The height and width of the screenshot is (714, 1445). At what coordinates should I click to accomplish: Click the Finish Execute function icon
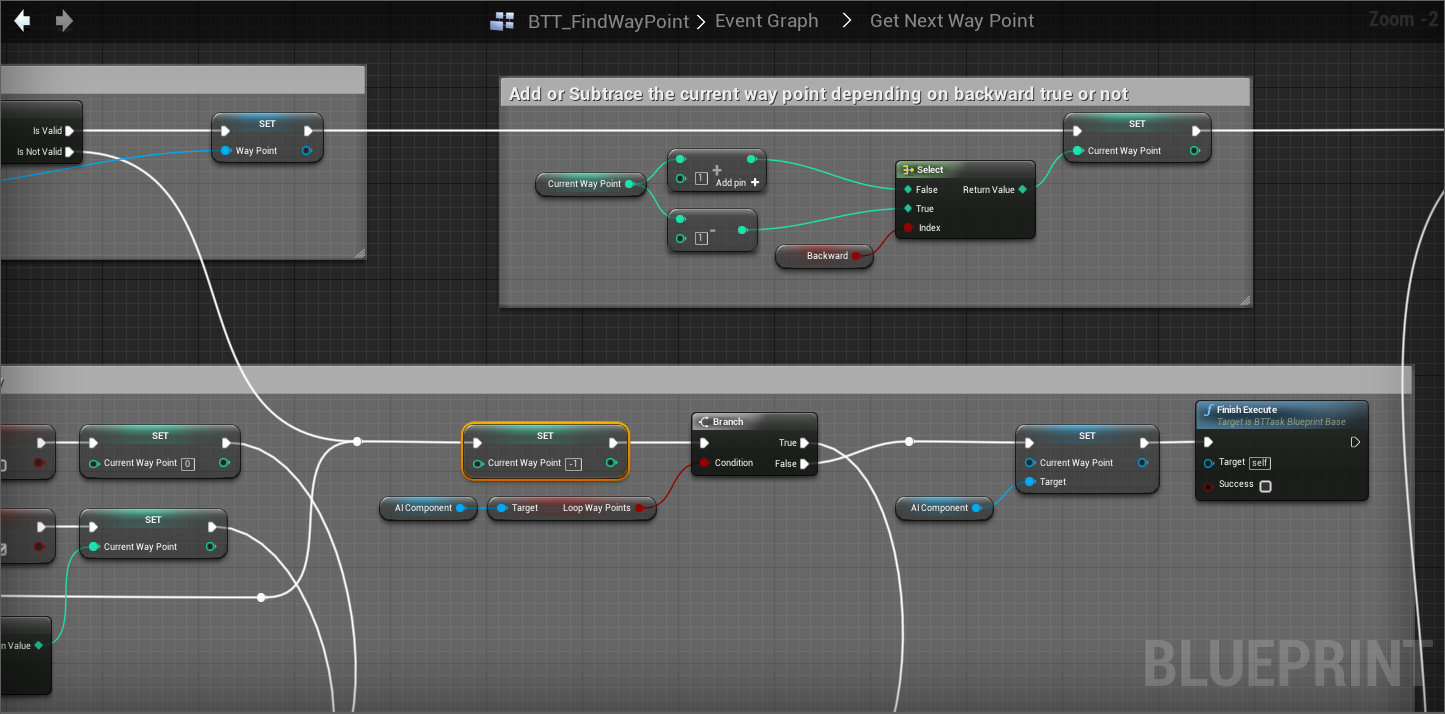(x=1208, y=410)
